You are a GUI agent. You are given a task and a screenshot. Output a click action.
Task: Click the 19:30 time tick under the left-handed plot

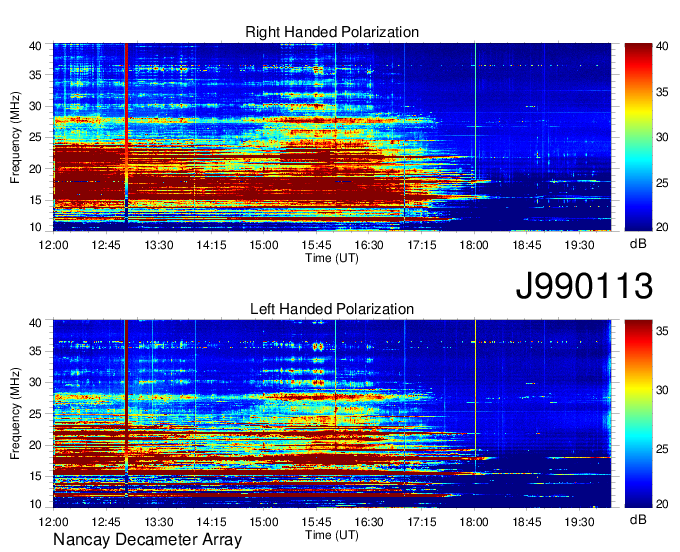(579, 522)
